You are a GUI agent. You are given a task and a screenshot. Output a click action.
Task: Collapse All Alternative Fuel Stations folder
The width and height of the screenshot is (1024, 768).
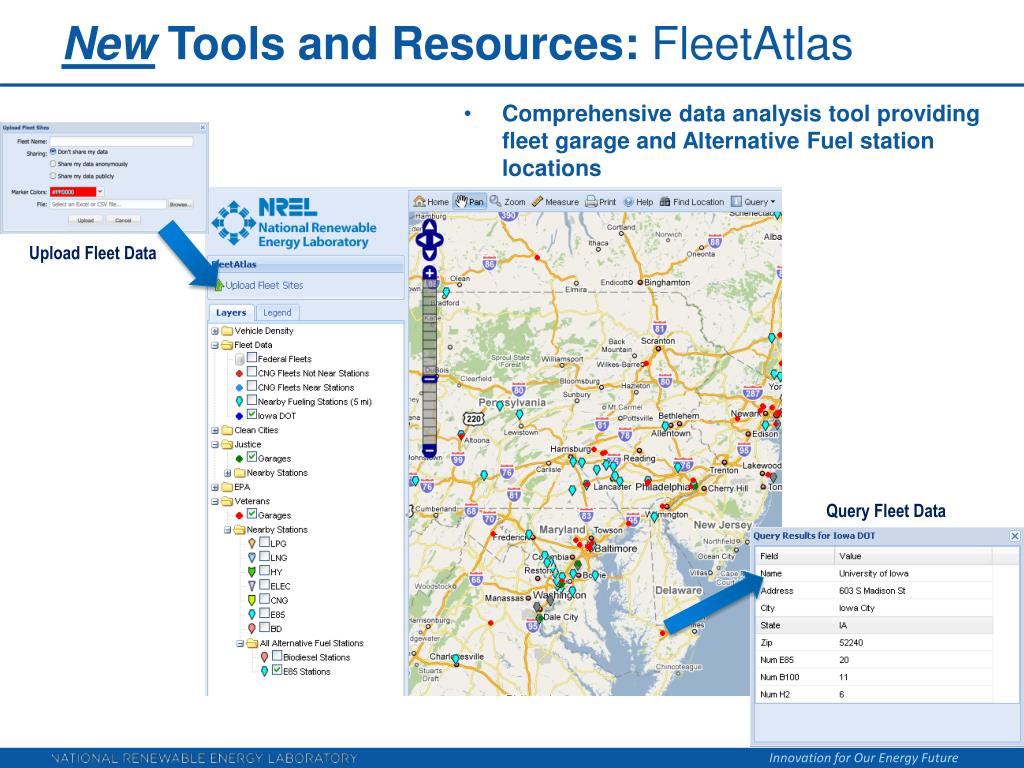(x=240, y=643)
